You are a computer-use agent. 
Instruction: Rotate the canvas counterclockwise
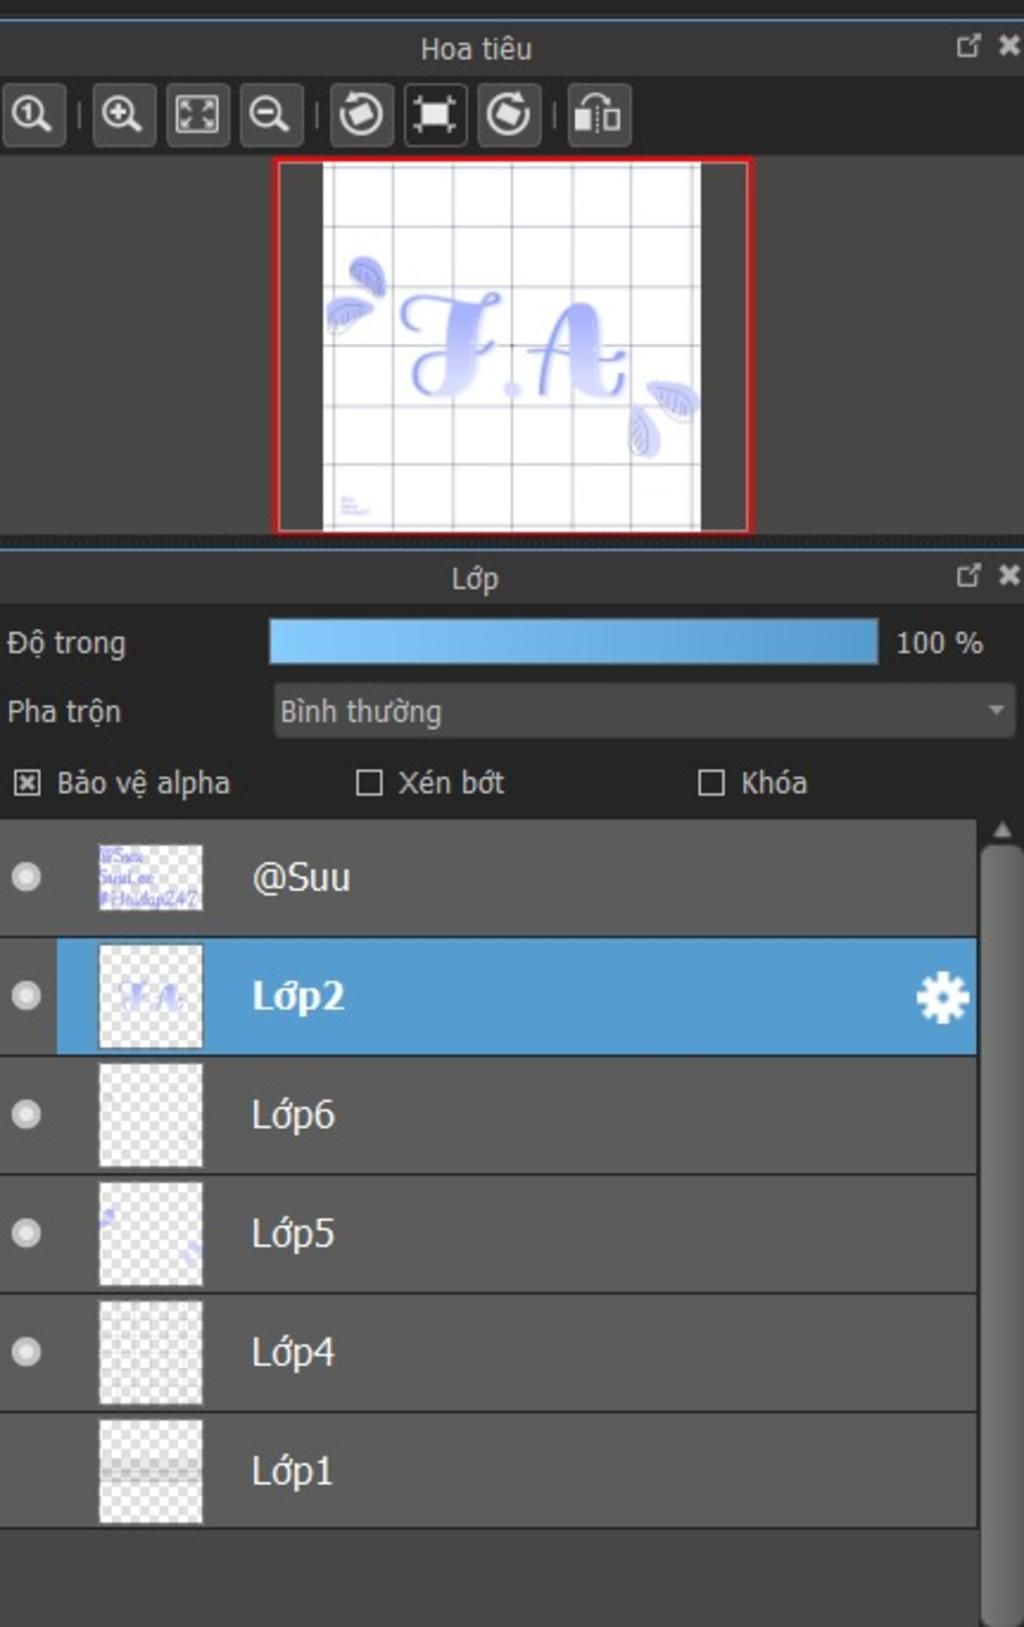click(361, 115)
